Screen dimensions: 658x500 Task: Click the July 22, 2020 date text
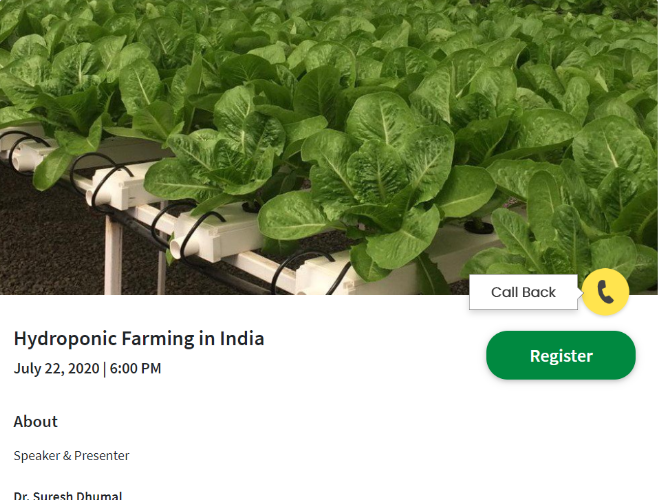57,368
